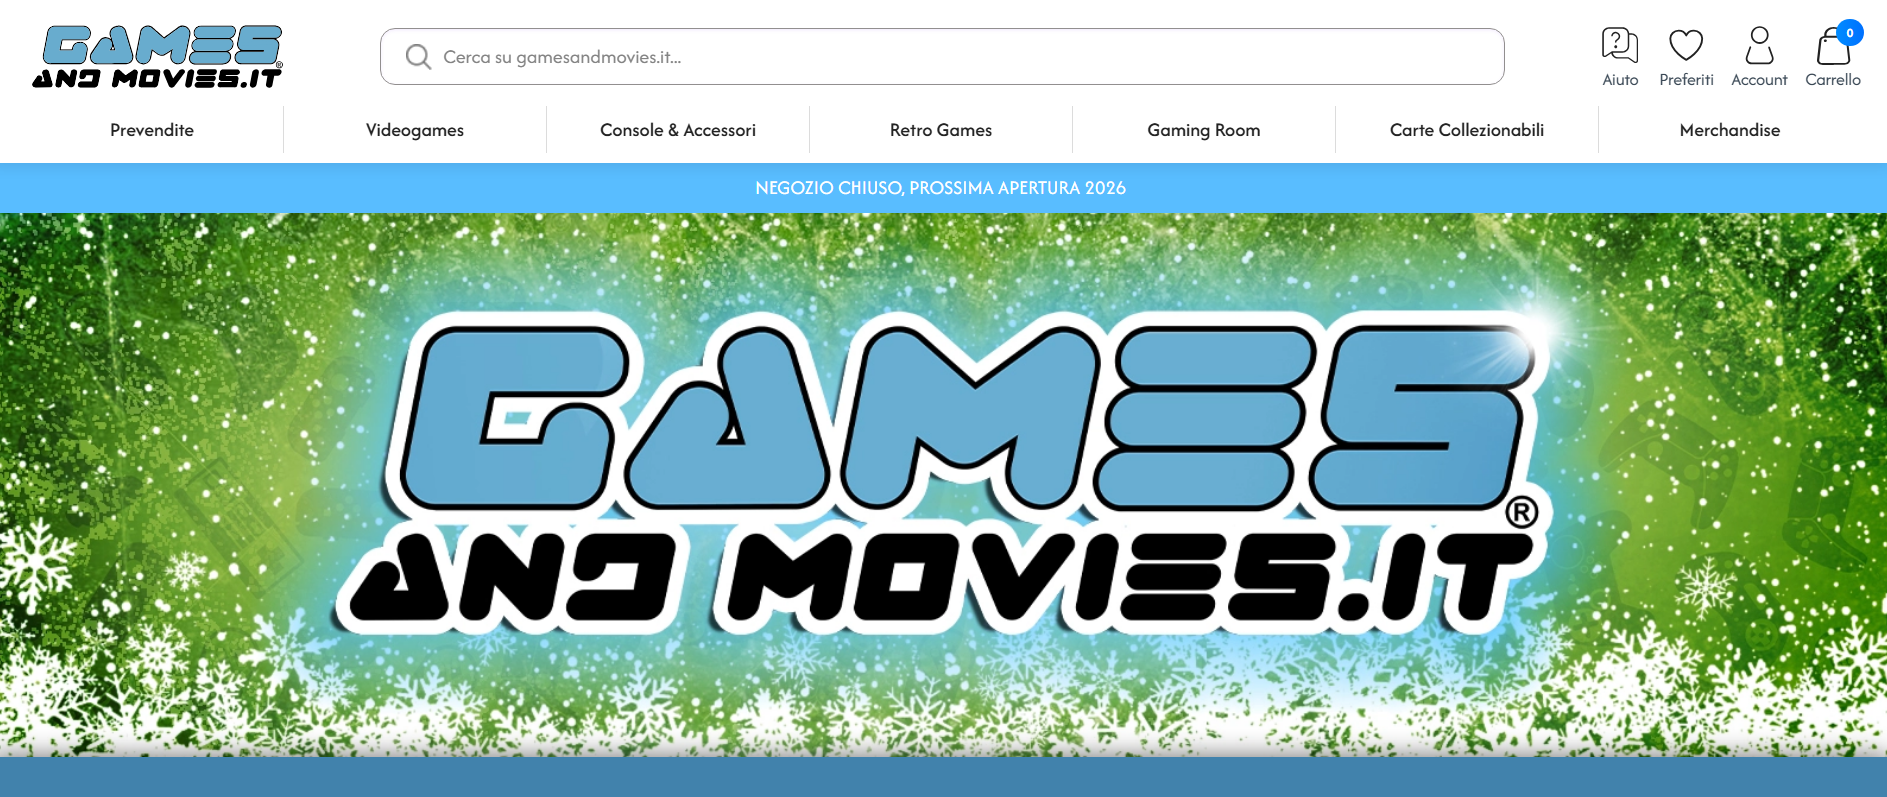Image resolution: width=1887 pixels, height=797 pixels.
Task: Click the magnifying glass search icon
Action: coord(418,57)
